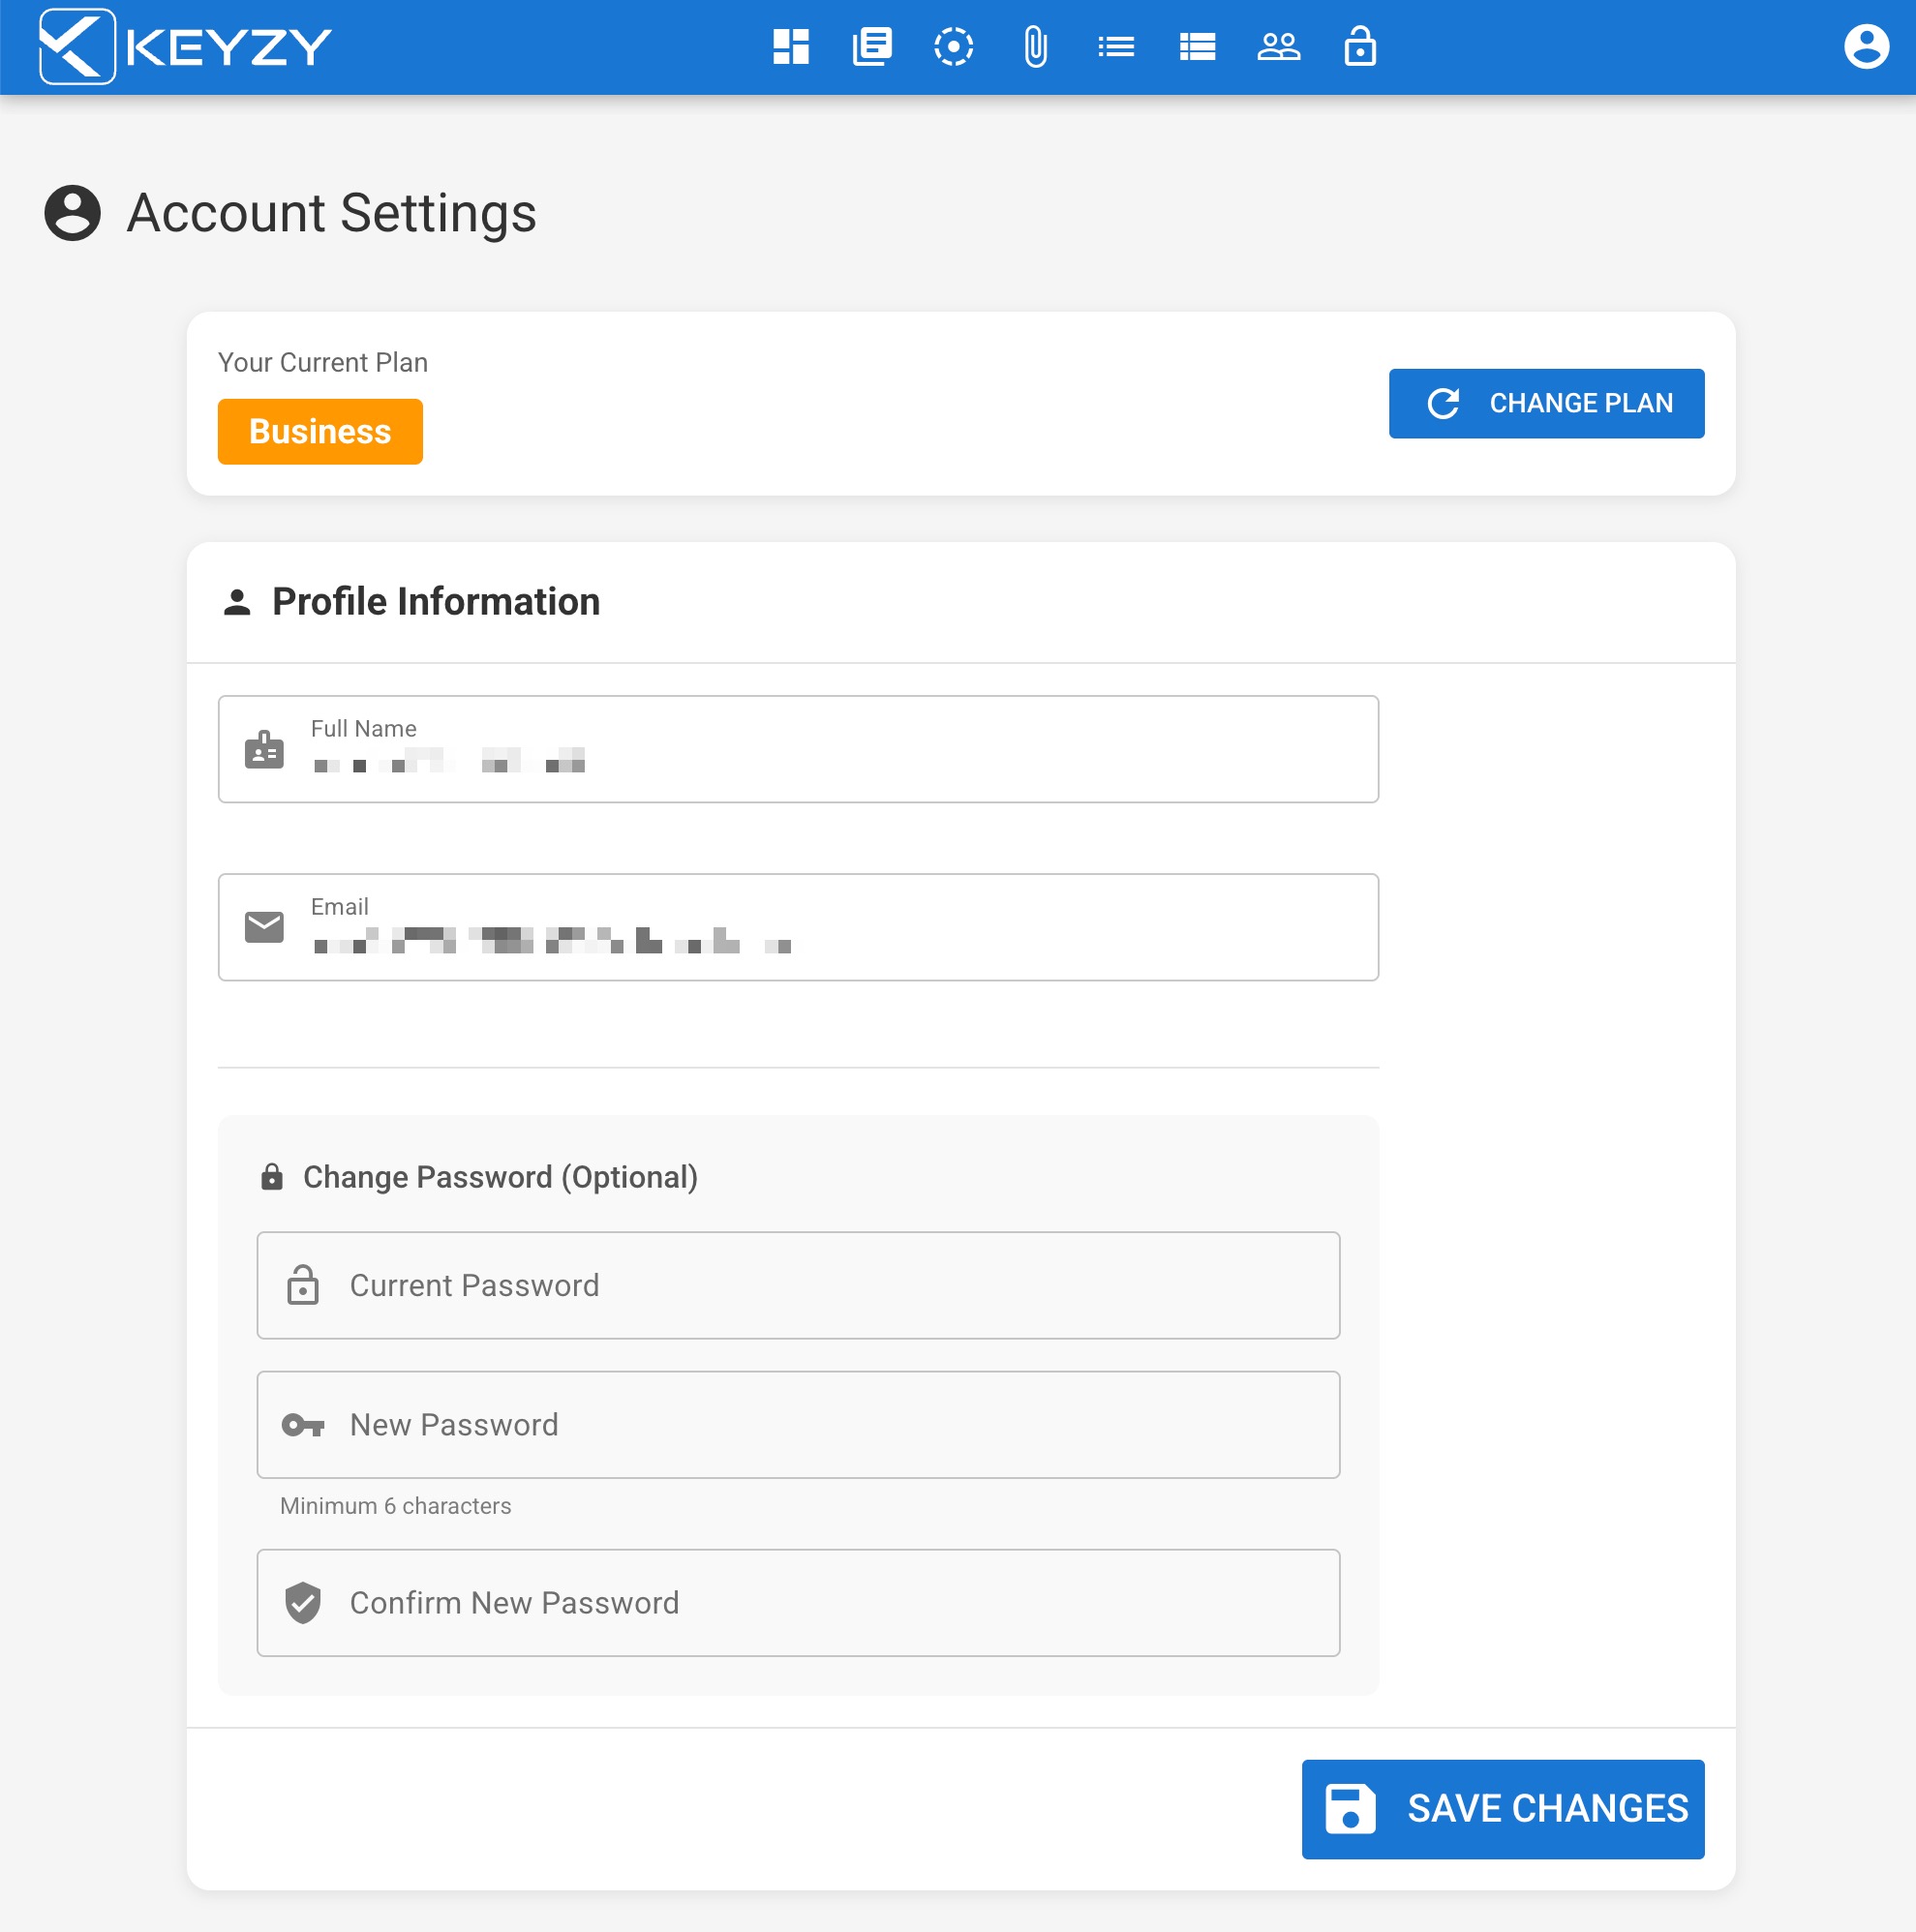Image resolution: width=1916 pixels, height=1932 pixels.
Task: Click the Profile Information heading
Action: click(x=436, y=602)
